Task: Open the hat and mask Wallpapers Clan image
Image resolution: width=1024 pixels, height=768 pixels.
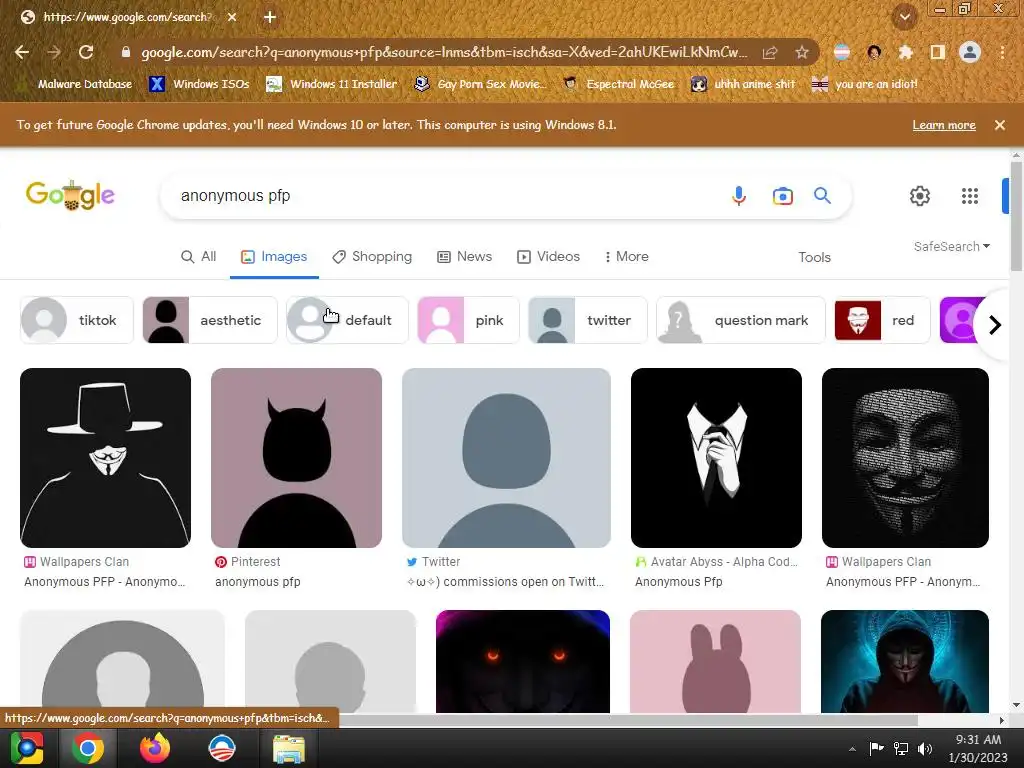Action: (x=105, y=458)
